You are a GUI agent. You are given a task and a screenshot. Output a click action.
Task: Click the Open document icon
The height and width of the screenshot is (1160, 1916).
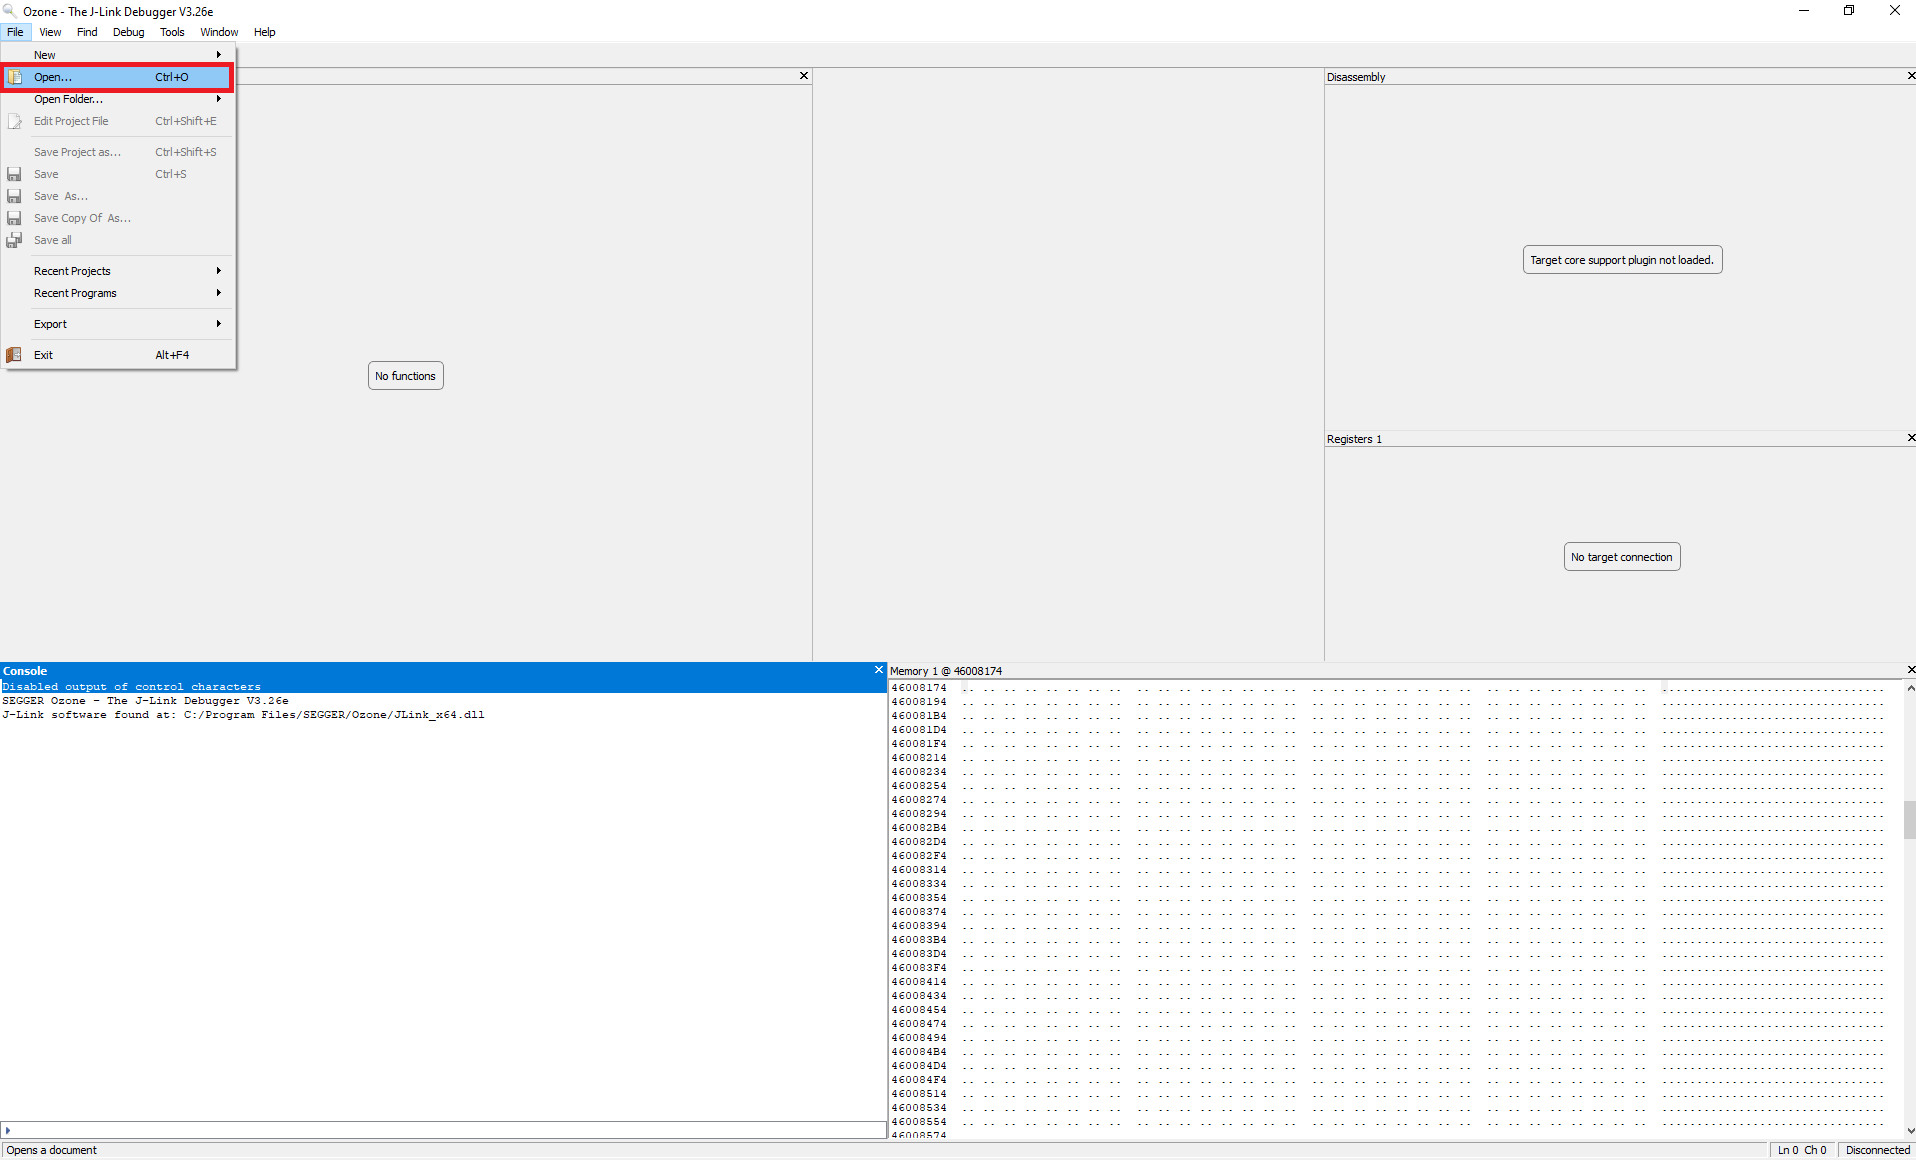click(x=14, y=77)
